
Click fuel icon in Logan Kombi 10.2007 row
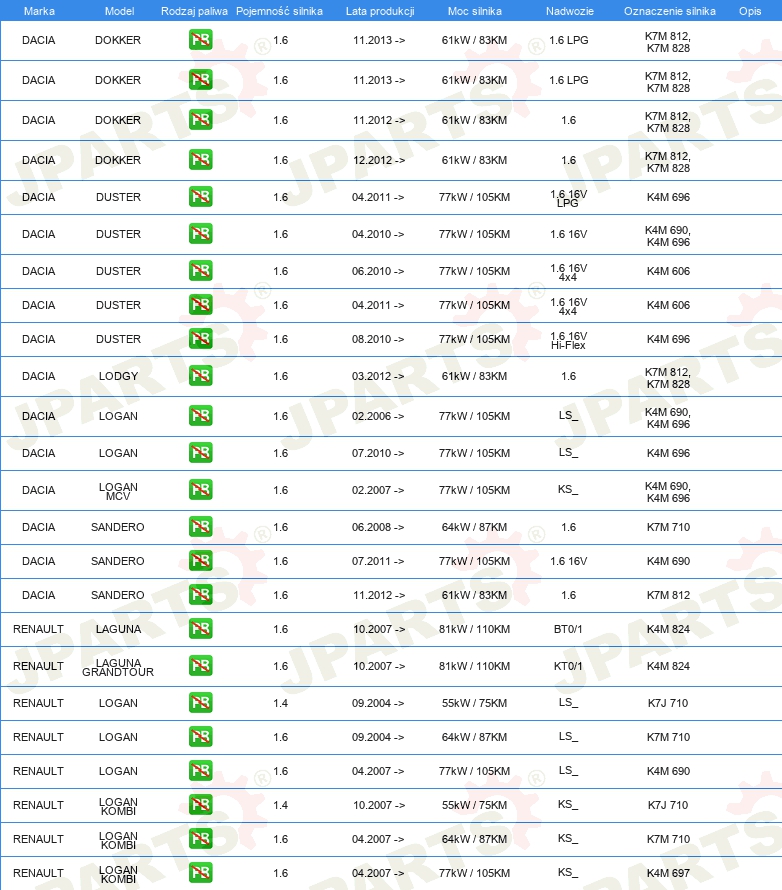200,805
